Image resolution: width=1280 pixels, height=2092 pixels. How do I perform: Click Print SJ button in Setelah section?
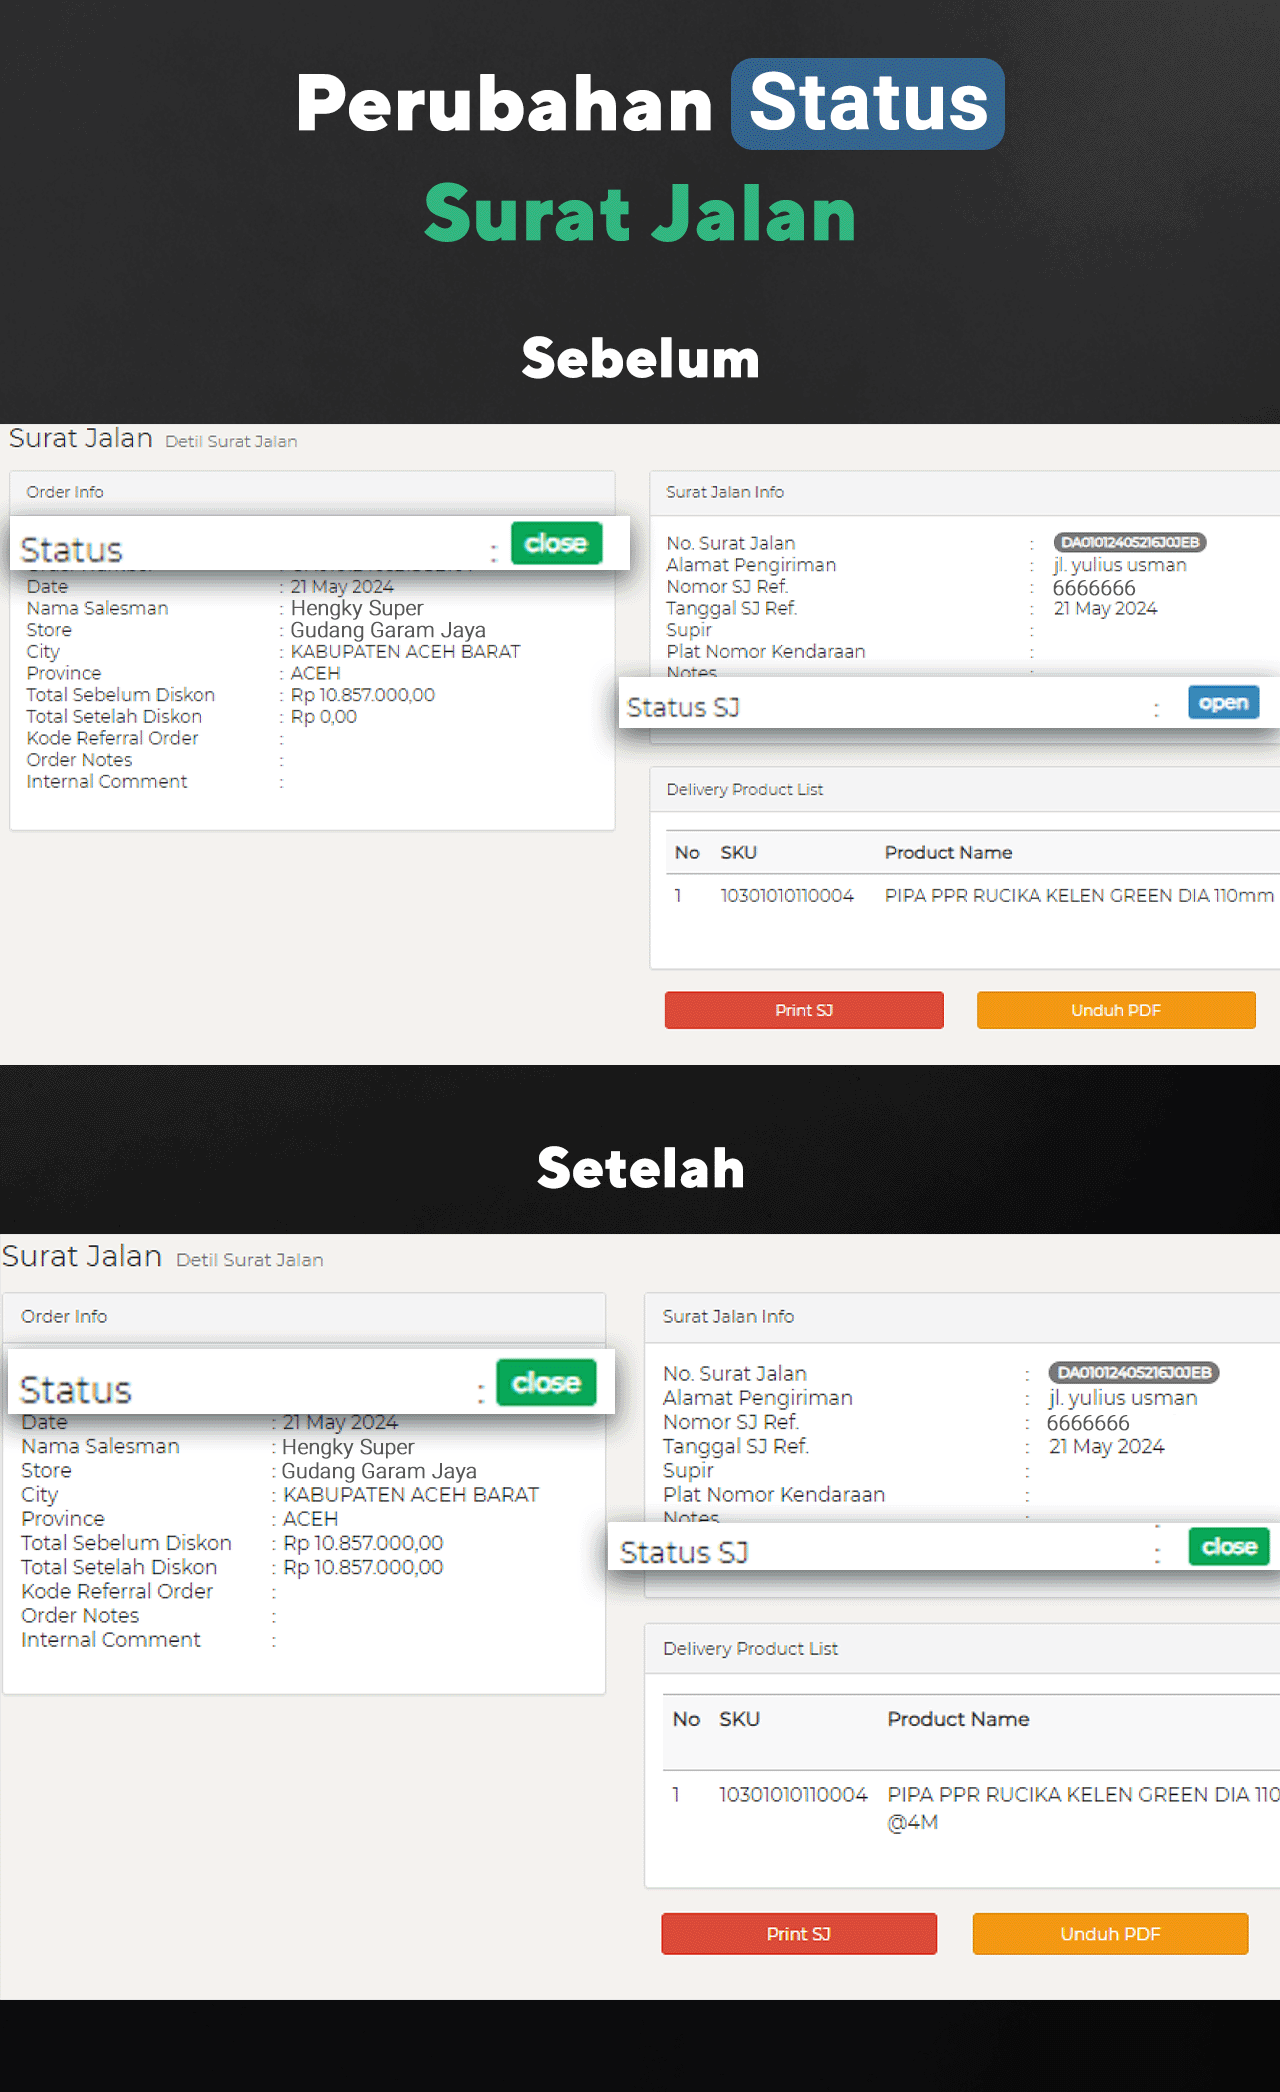[x=798, y=1934]
